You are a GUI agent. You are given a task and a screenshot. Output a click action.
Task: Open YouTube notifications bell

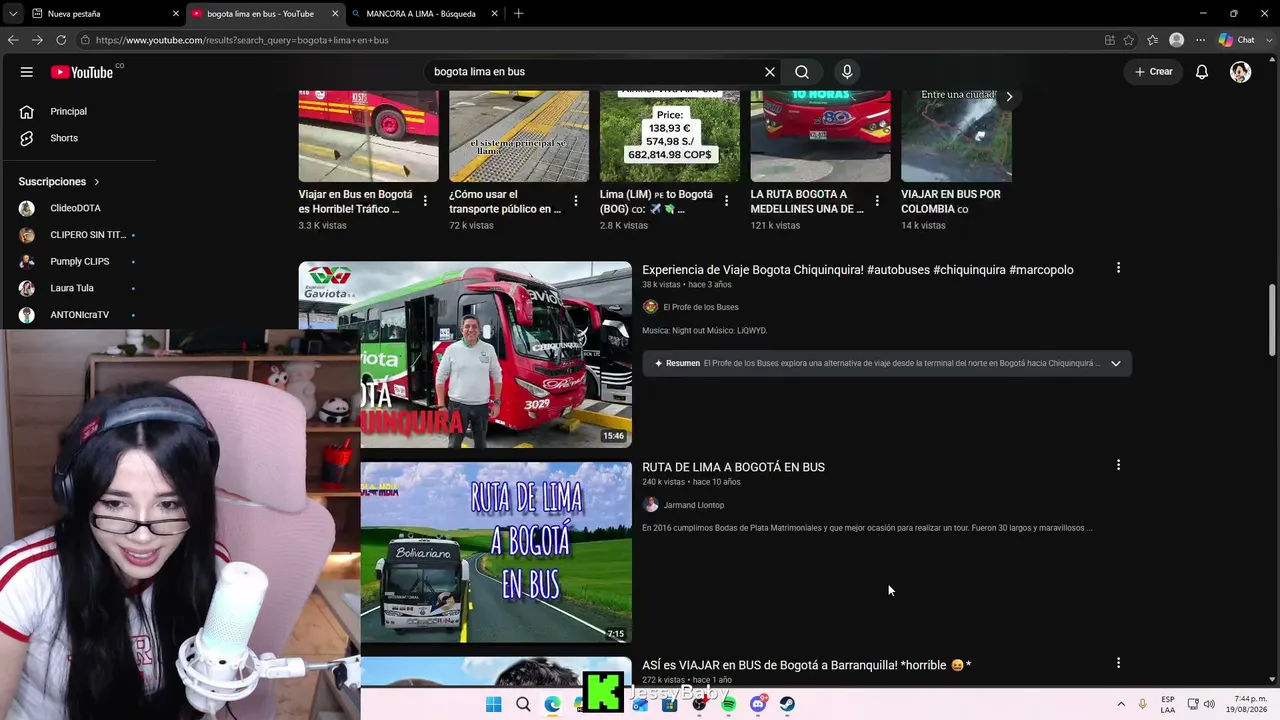coord(1202,72)
